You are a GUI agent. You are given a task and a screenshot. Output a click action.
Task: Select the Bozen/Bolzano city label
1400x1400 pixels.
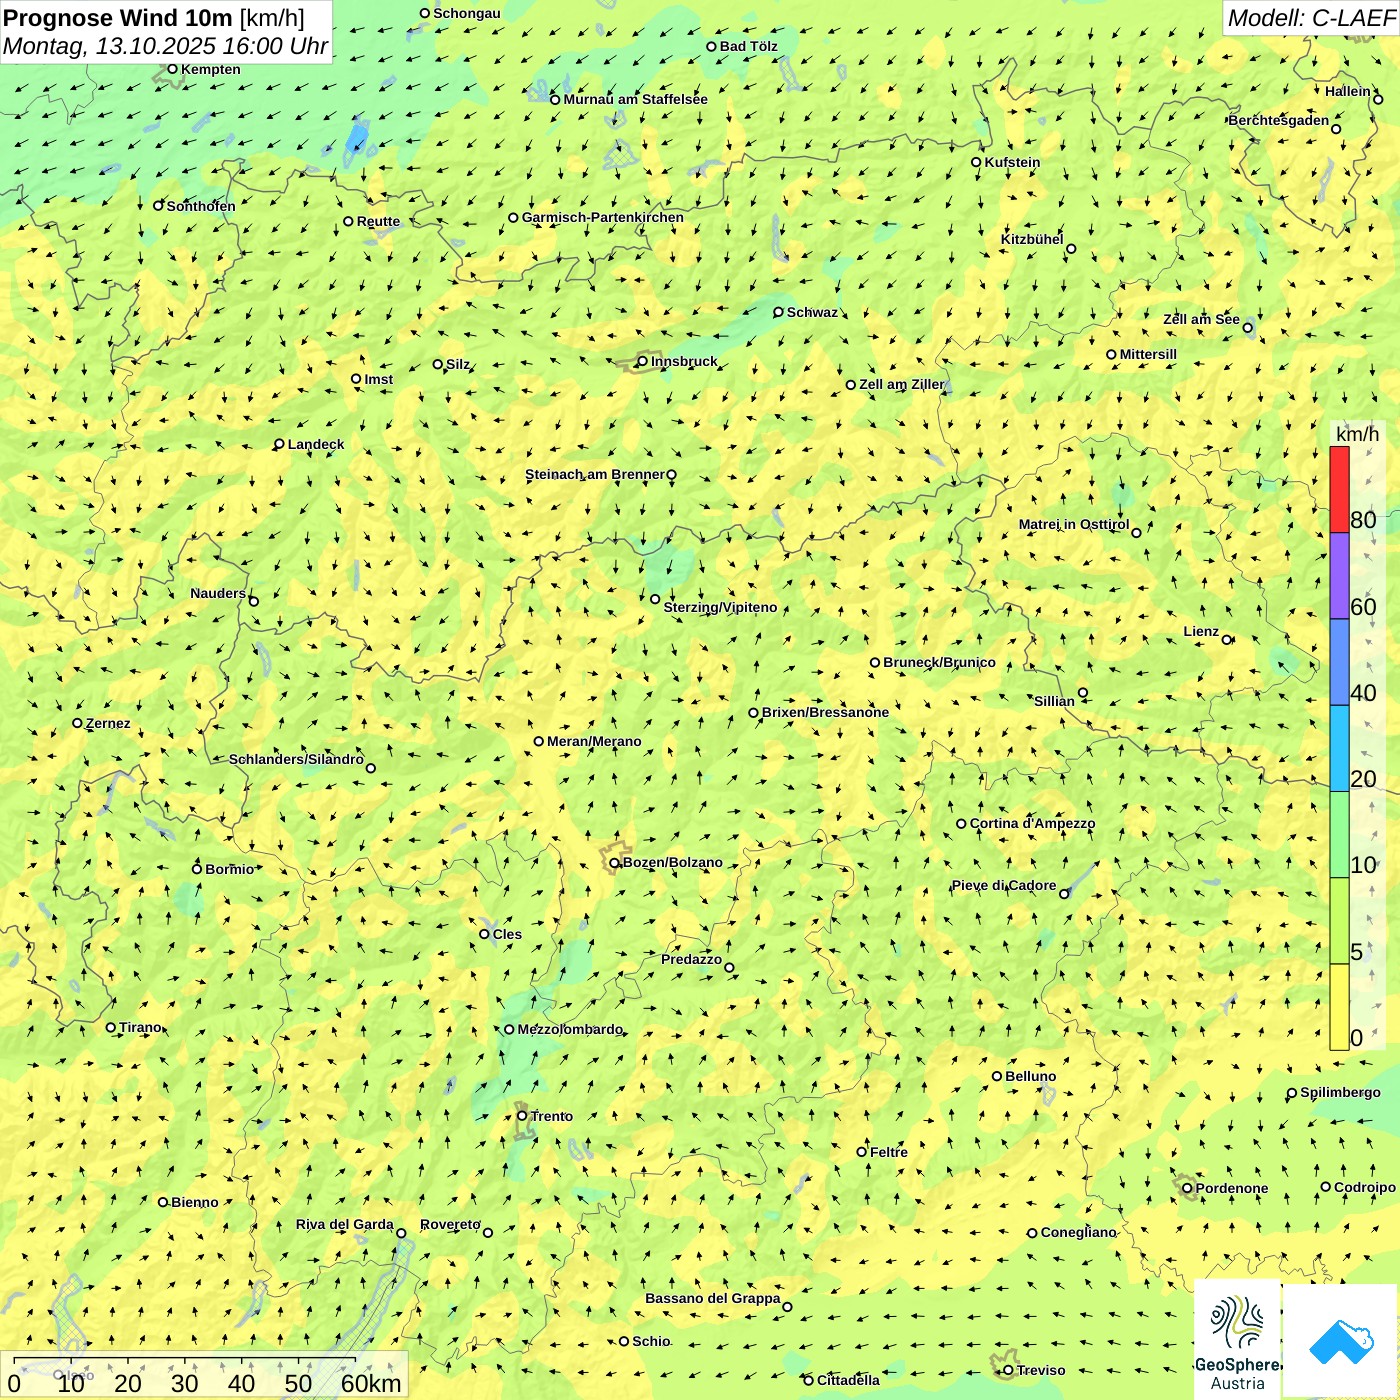pos(672,862)
